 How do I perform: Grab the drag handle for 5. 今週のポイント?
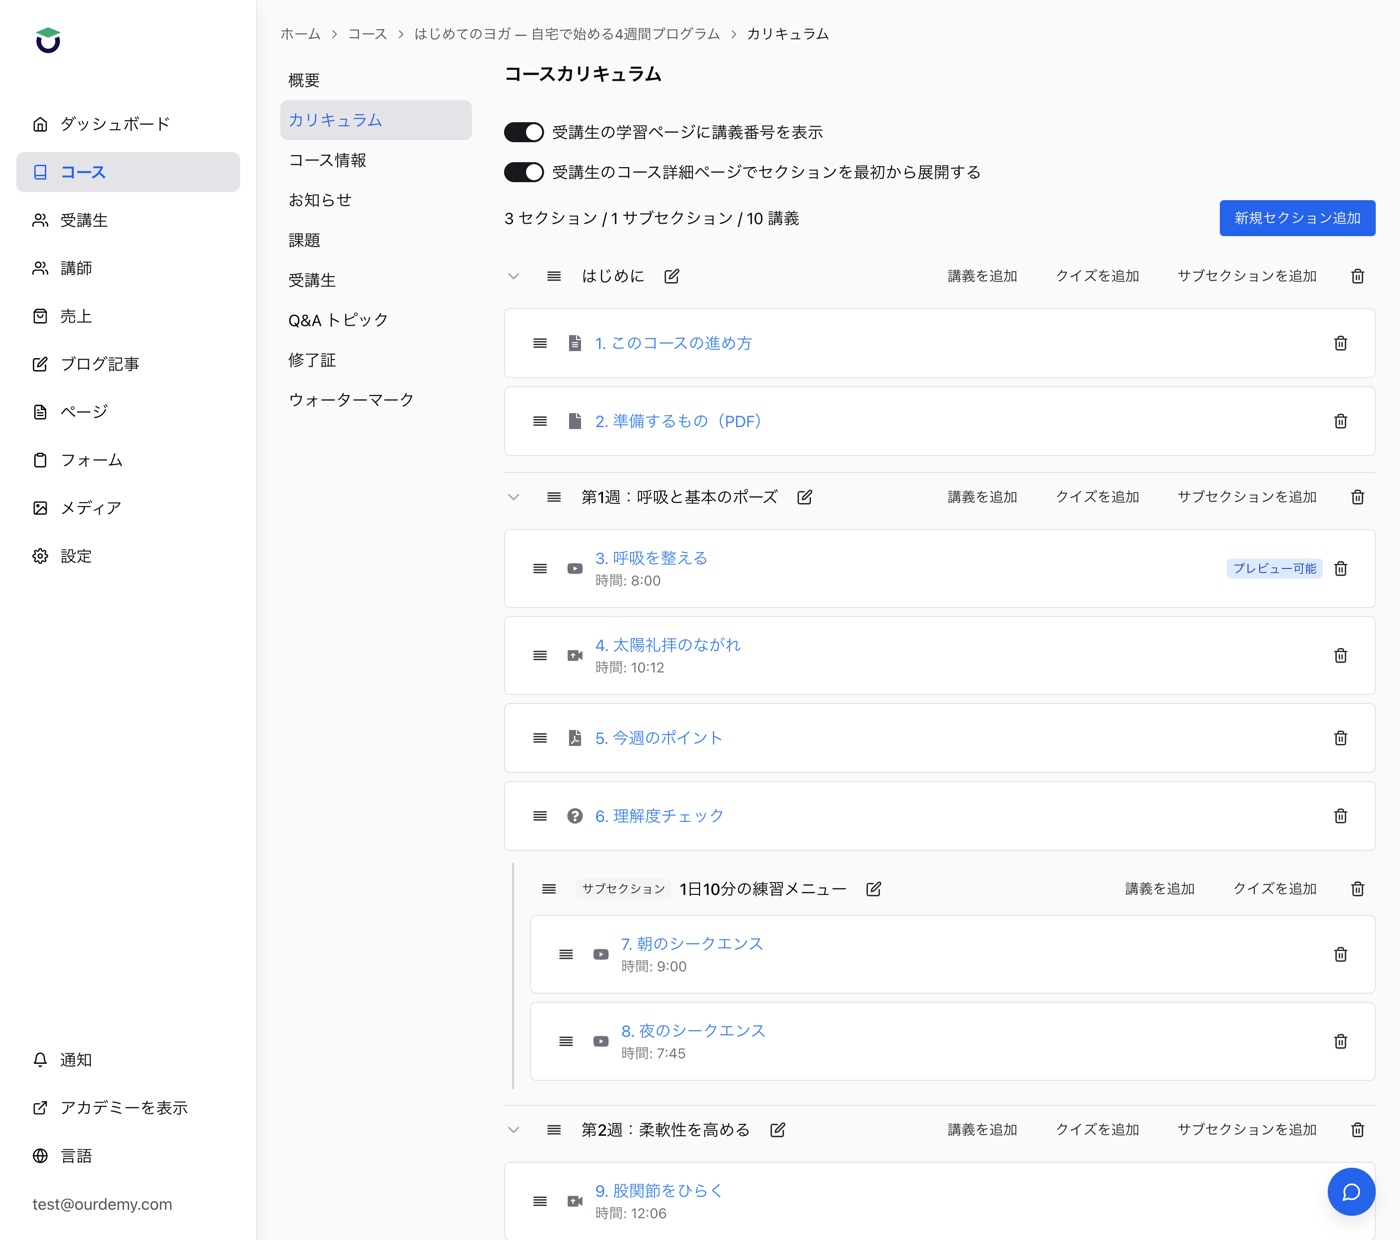tap(540, 738)
